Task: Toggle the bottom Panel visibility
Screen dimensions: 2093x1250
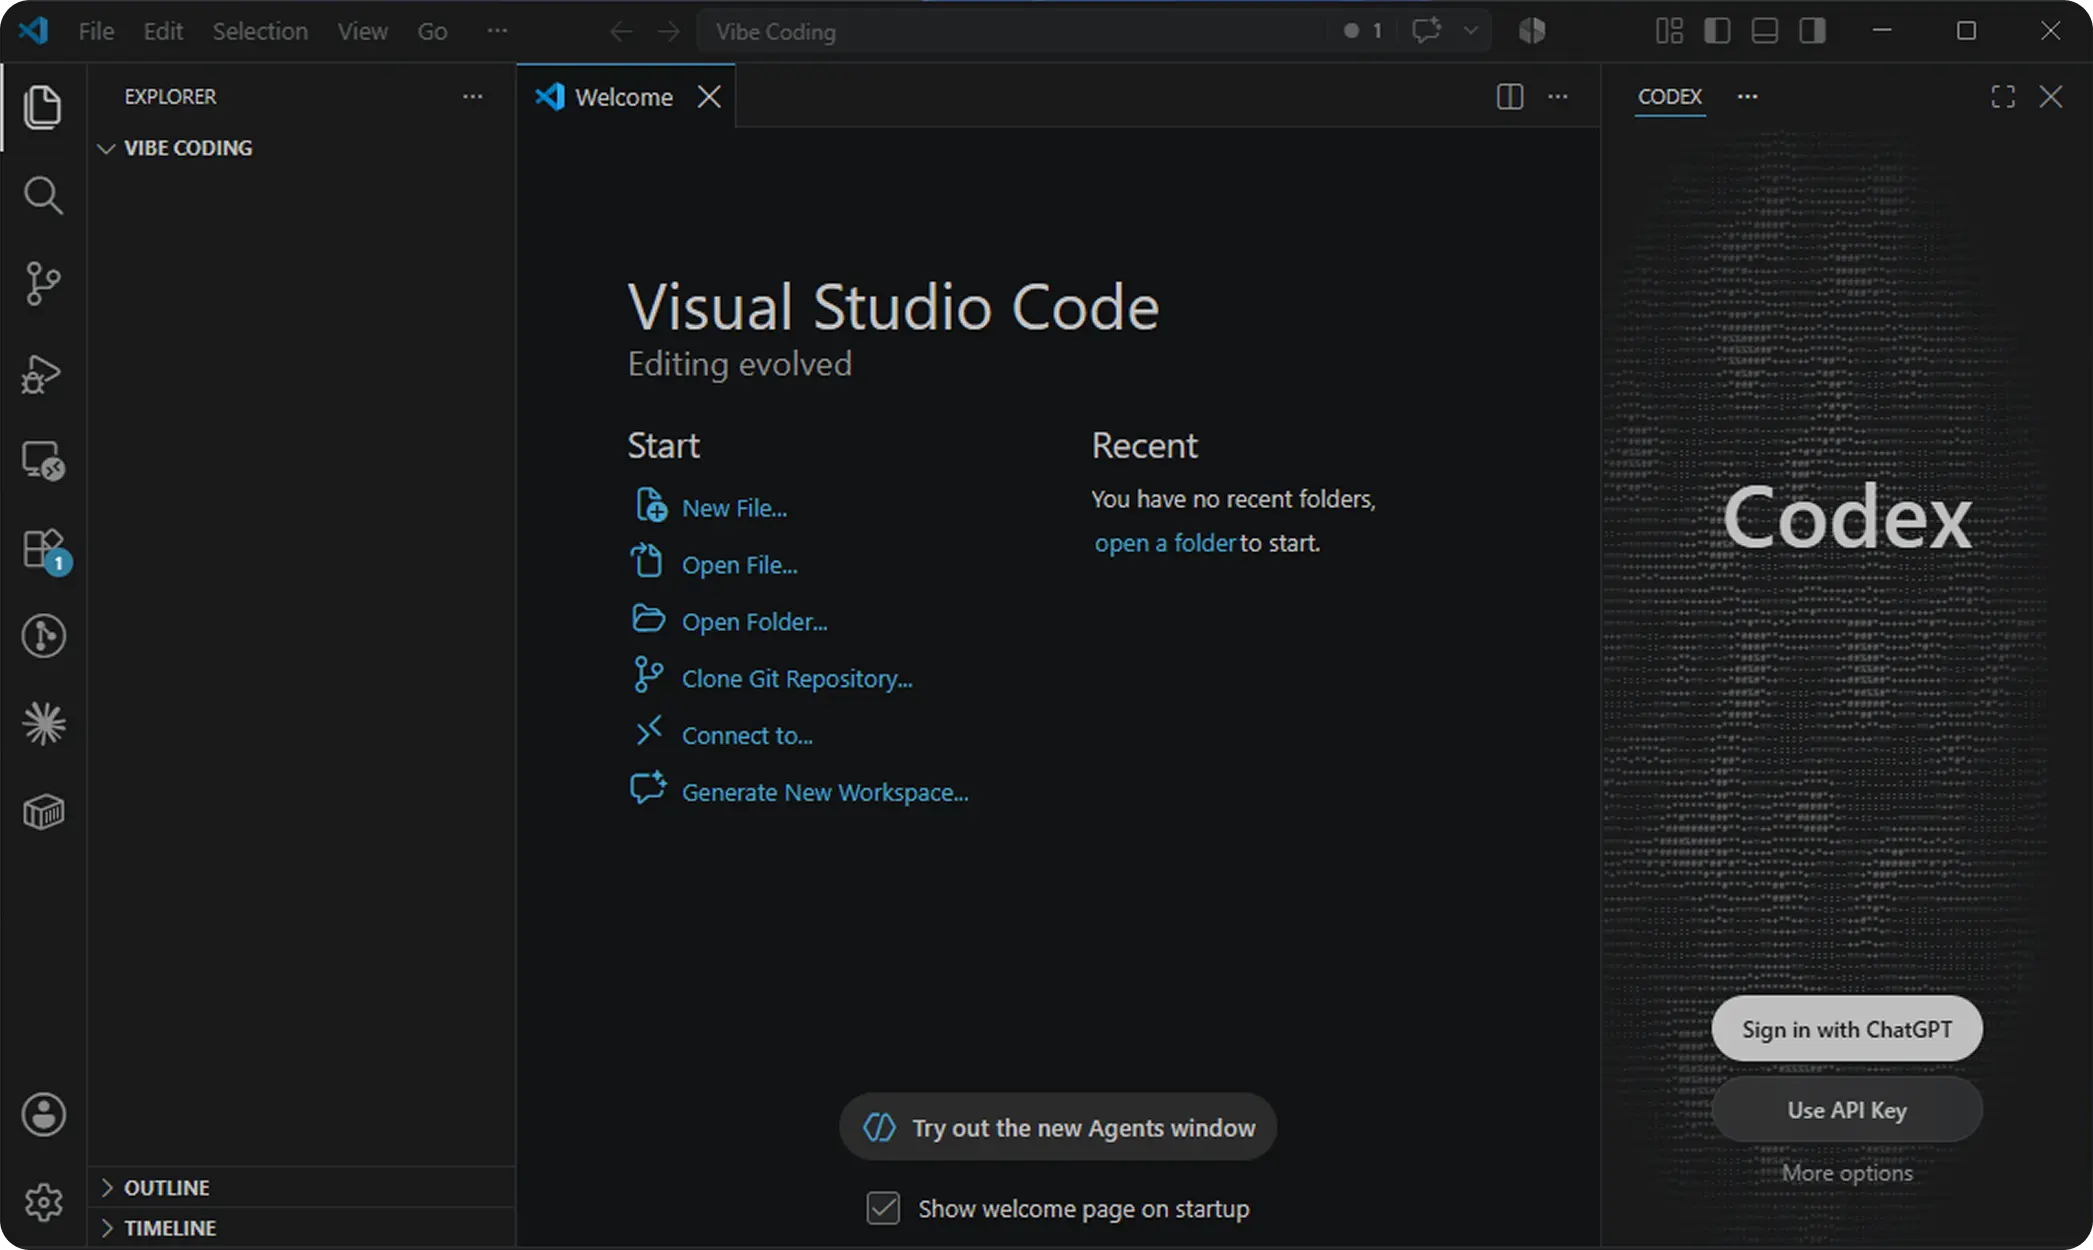Action: point(1765,31)
